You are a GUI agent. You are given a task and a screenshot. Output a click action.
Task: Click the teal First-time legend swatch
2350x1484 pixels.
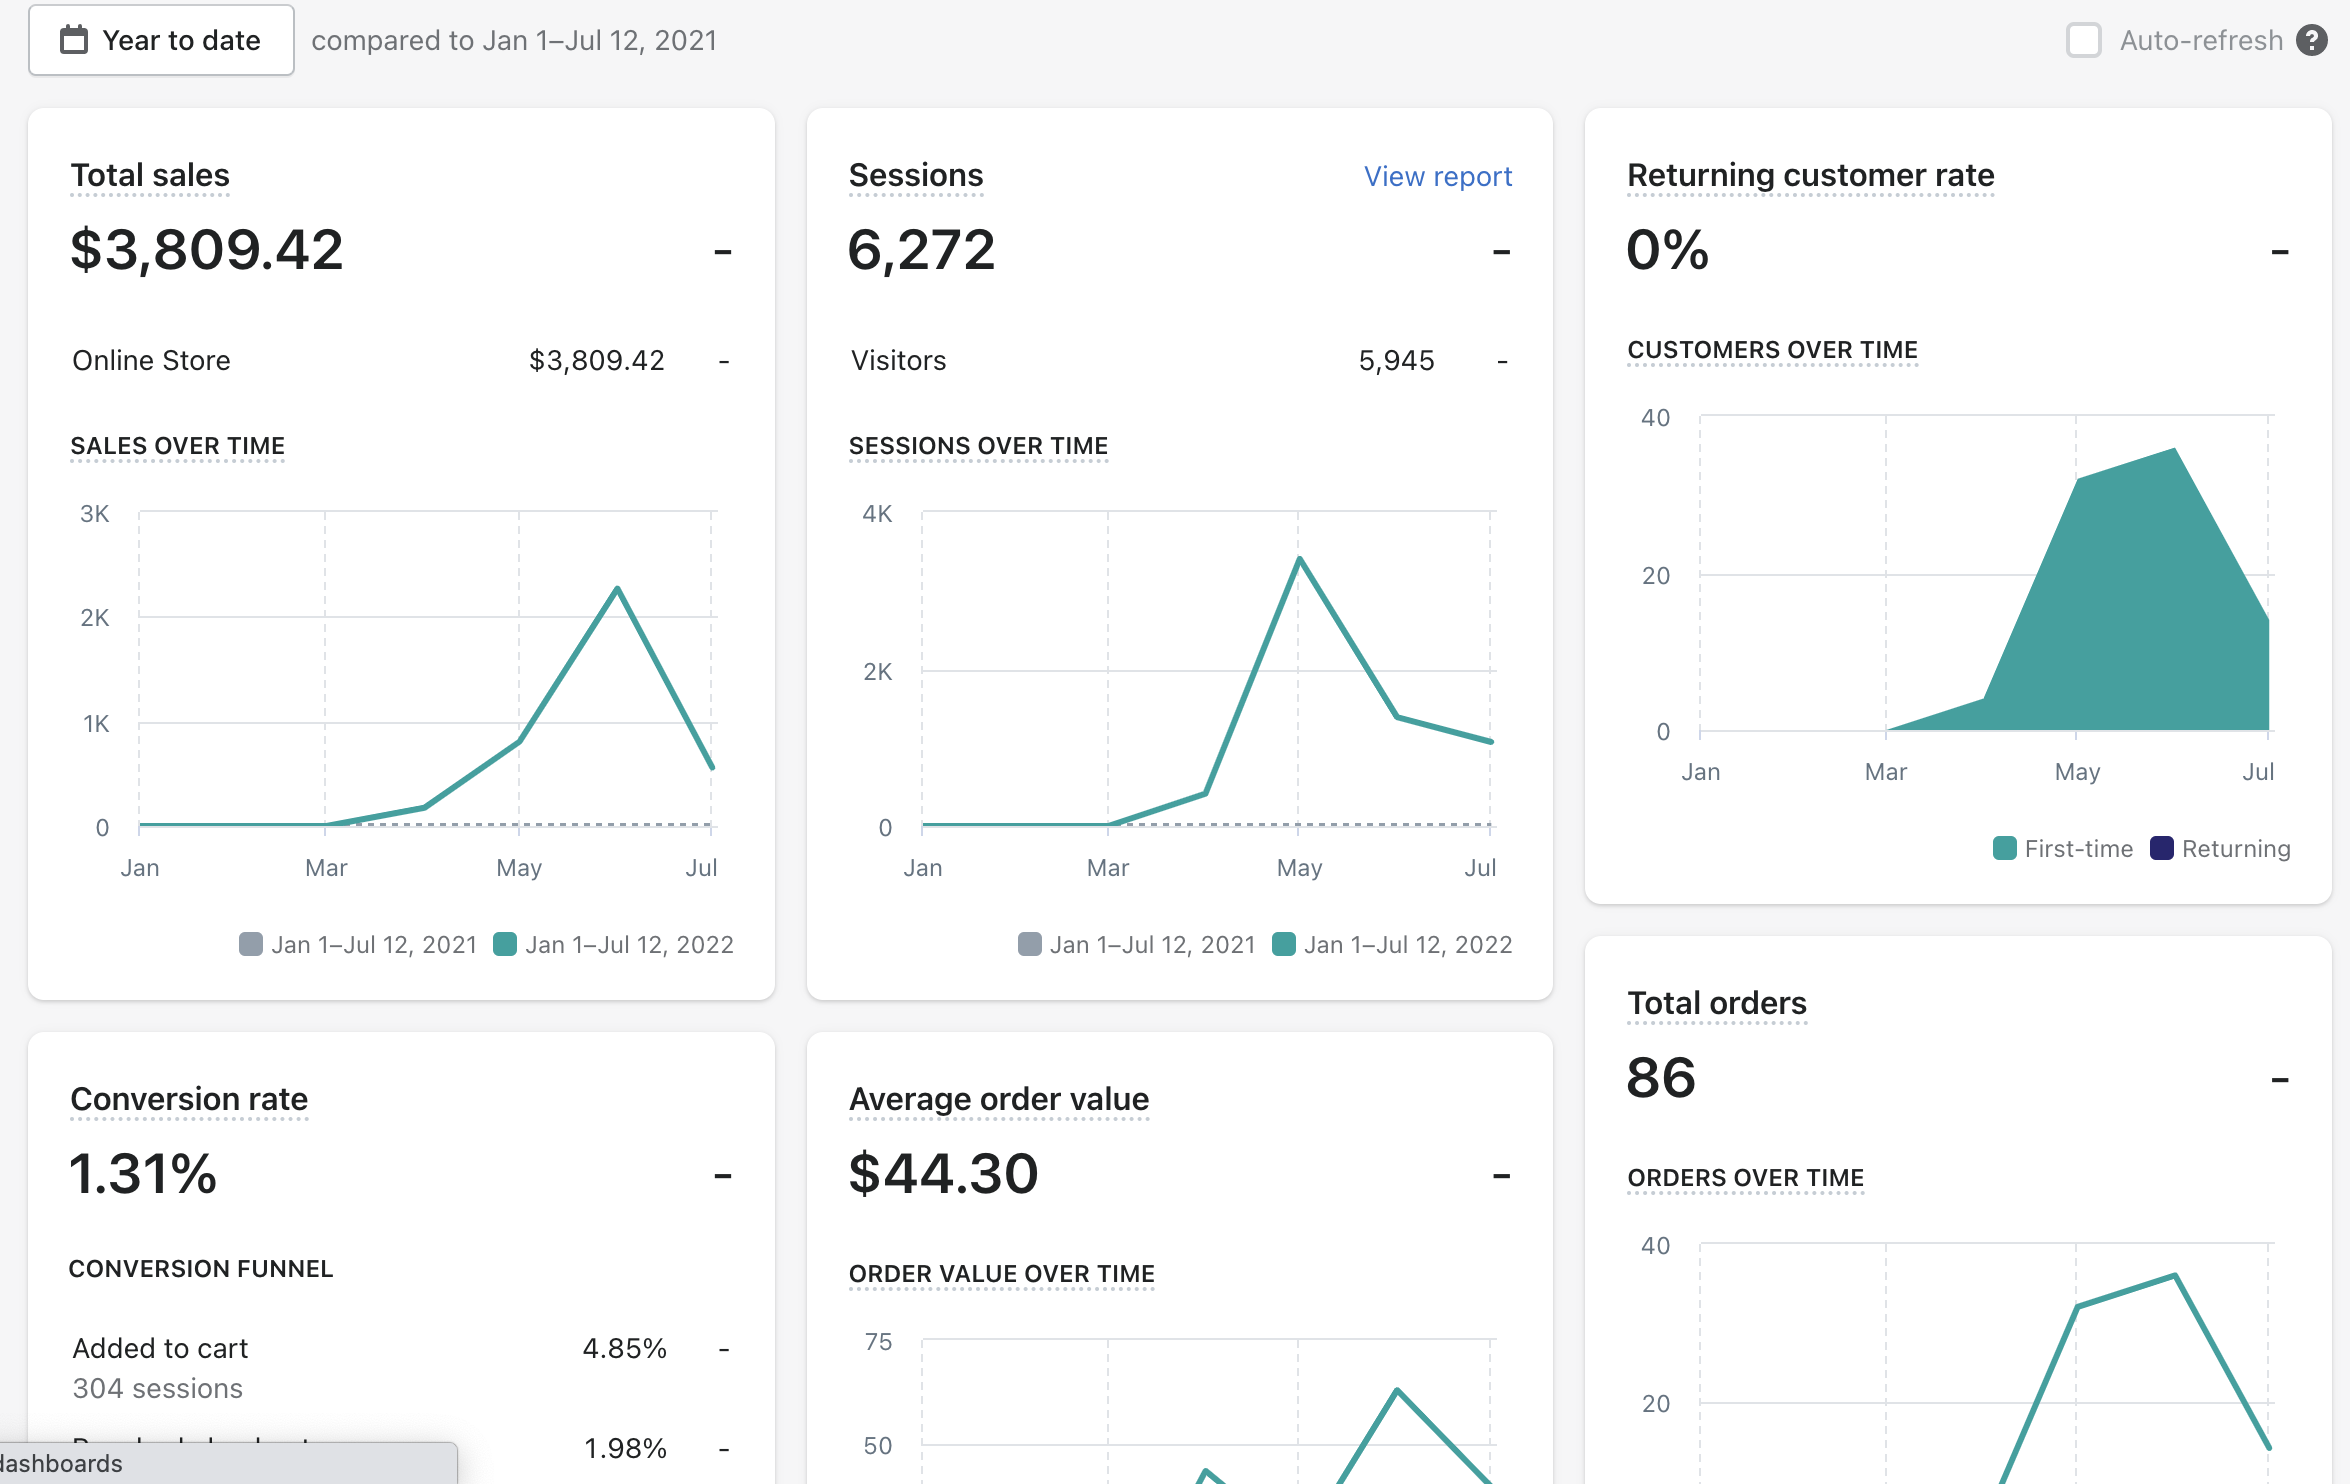point(2004,848)
